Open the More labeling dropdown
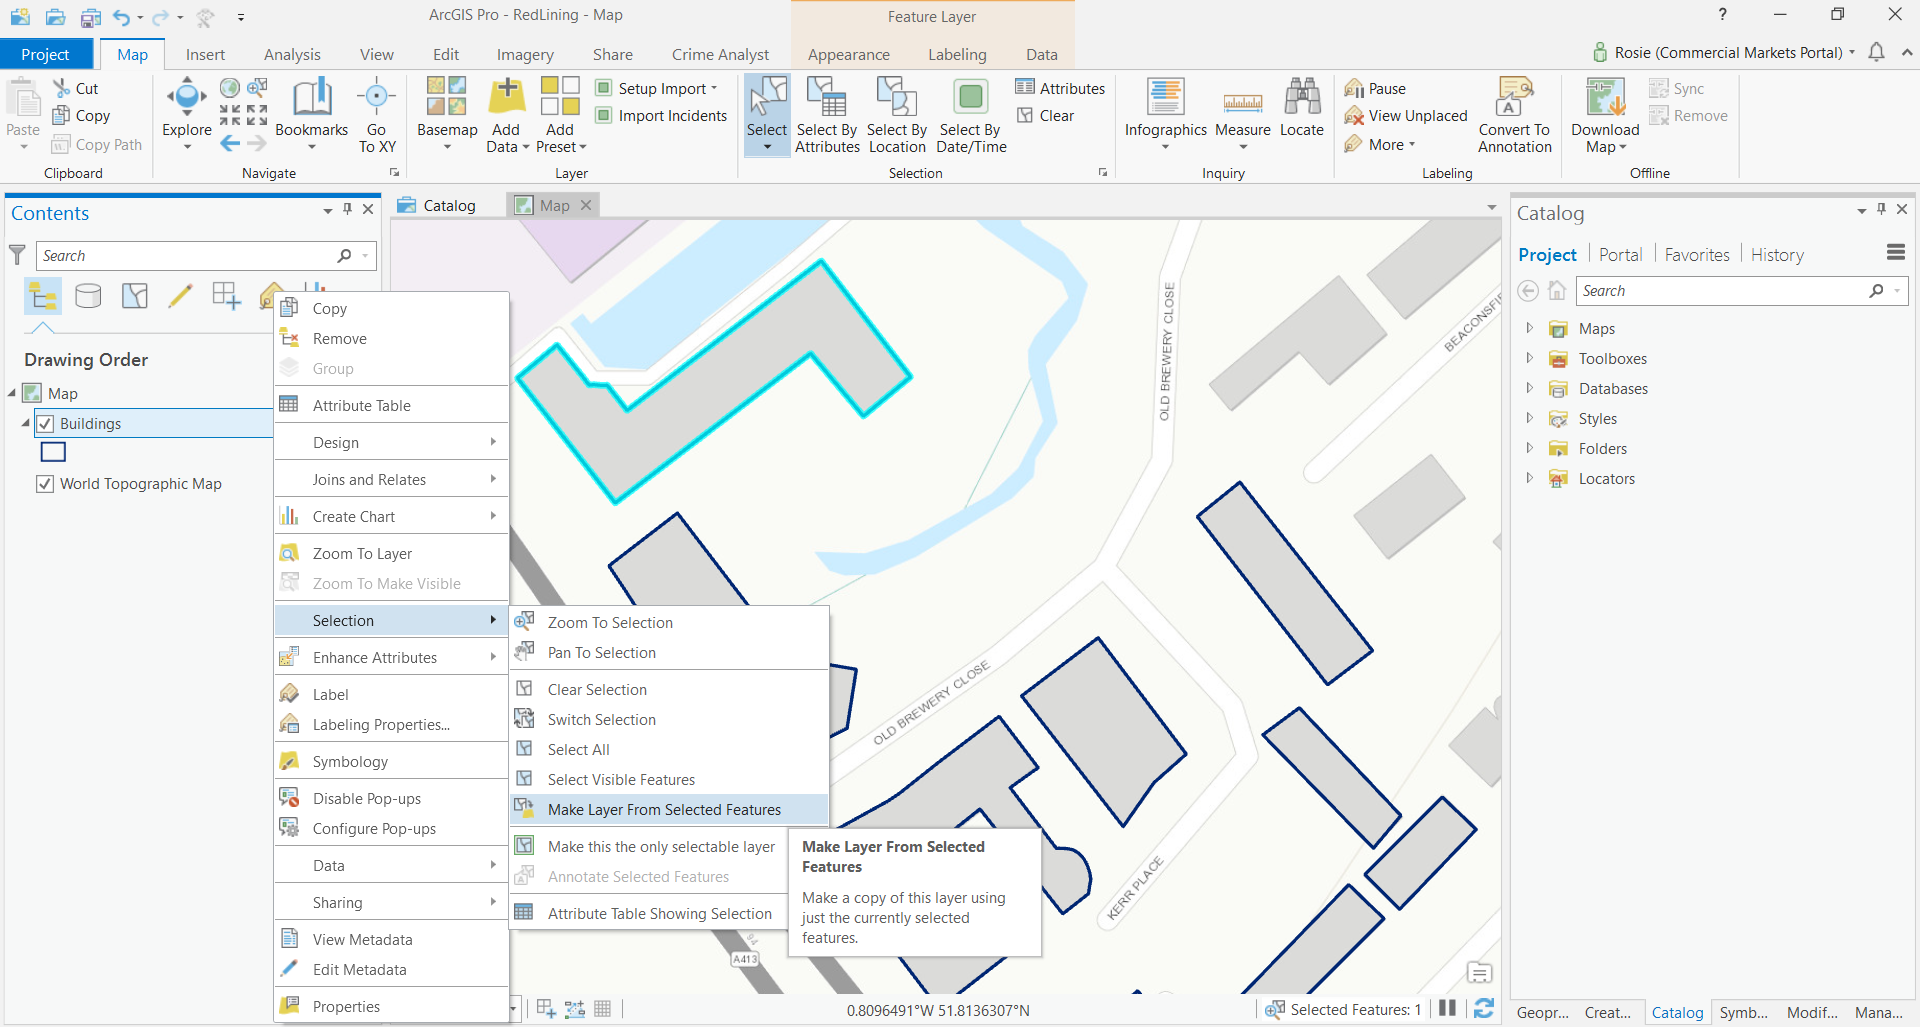1920x1027 pixels. [1380, 145]
